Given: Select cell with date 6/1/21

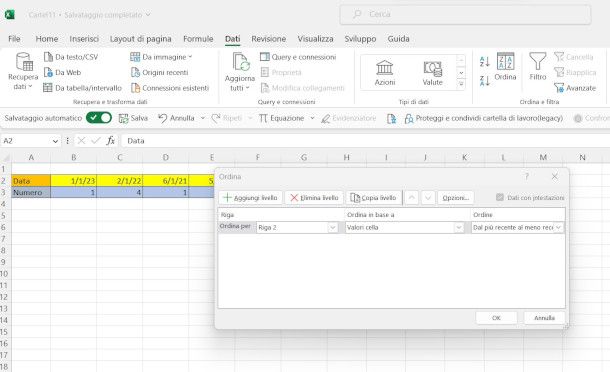Looking at the screenshot, I should point(166,181).
